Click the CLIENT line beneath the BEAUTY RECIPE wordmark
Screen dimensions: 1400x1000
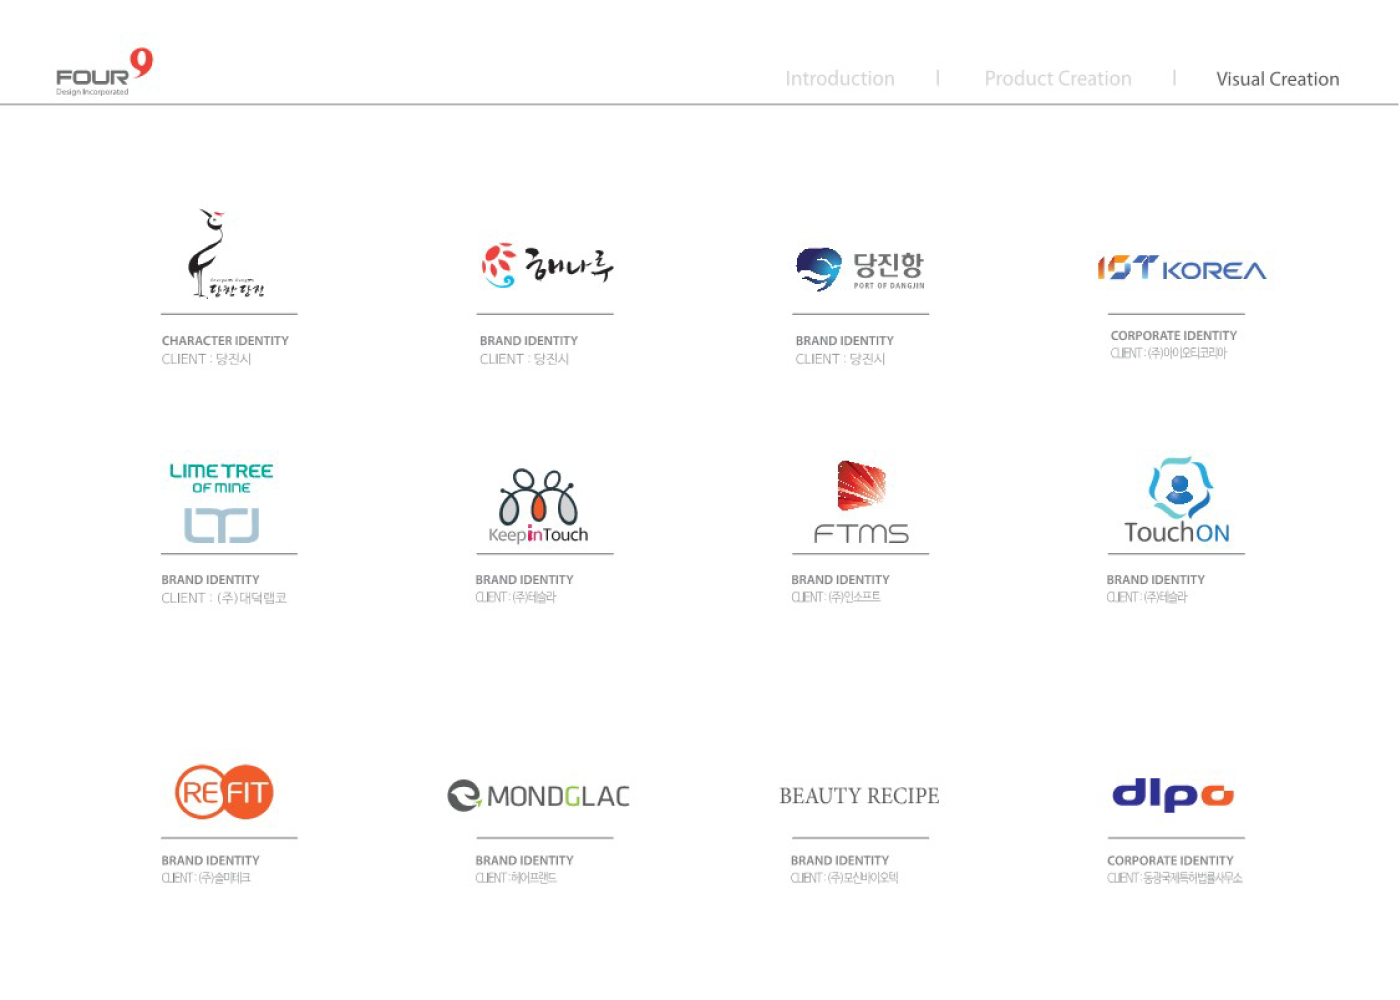(x=845, y=878)
